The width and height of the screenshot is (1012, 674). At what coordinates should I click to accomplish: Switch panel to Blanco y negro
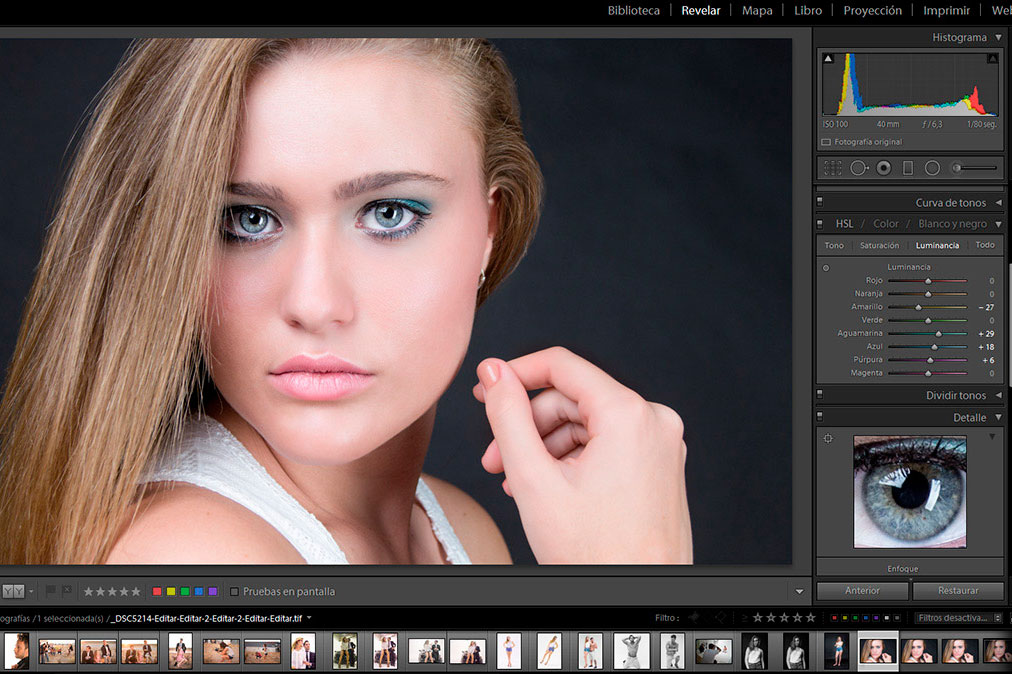[x=953, y=223]
